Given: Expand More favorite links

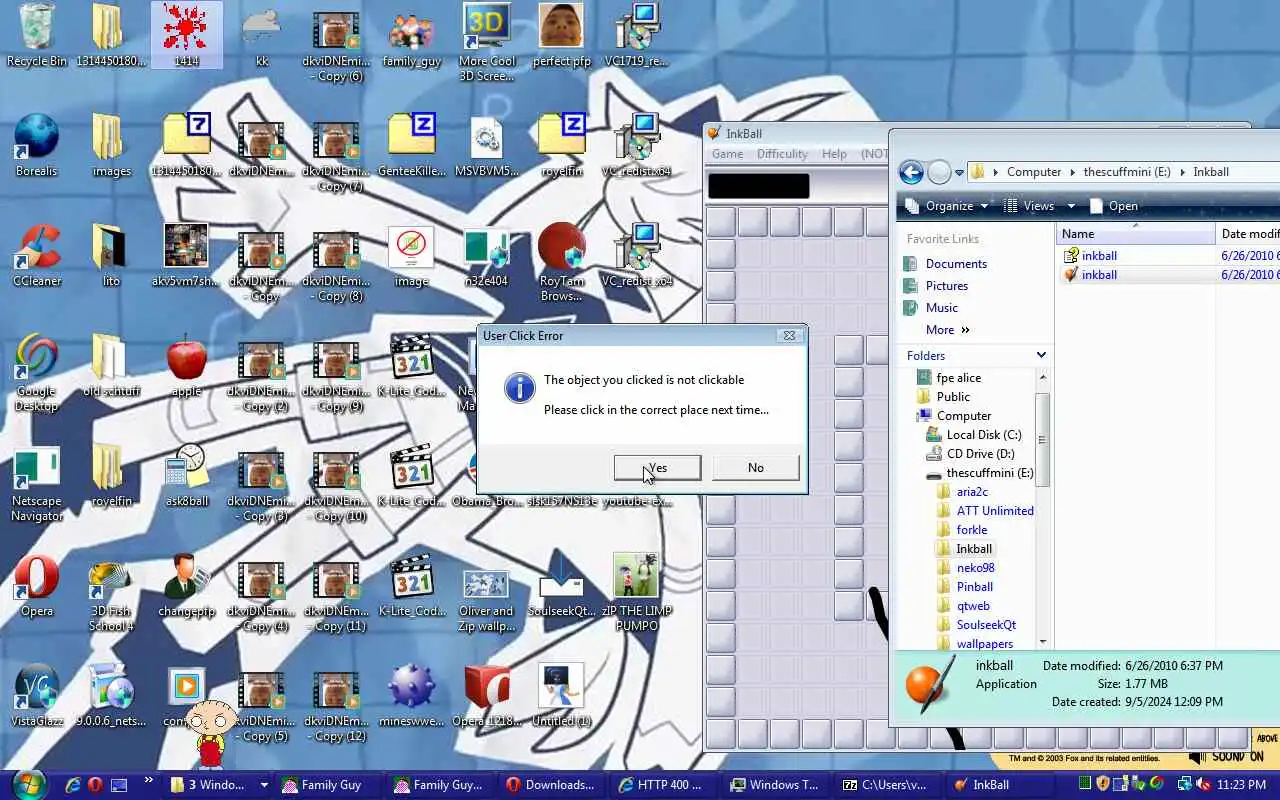Looking at the screenshot, I should [947, 330].
